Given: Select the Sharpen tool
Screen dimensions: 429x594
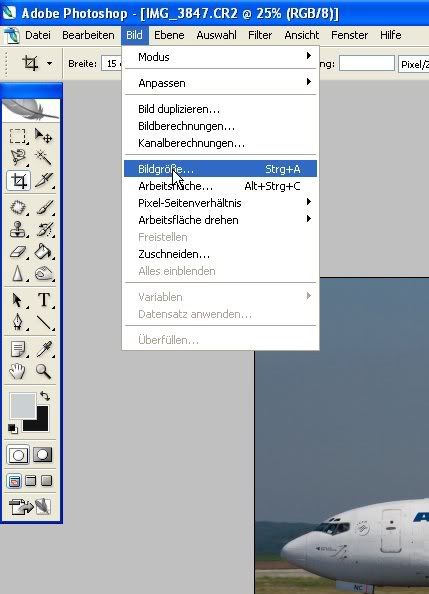Looking at the screenshot, I should click(17, 273).
